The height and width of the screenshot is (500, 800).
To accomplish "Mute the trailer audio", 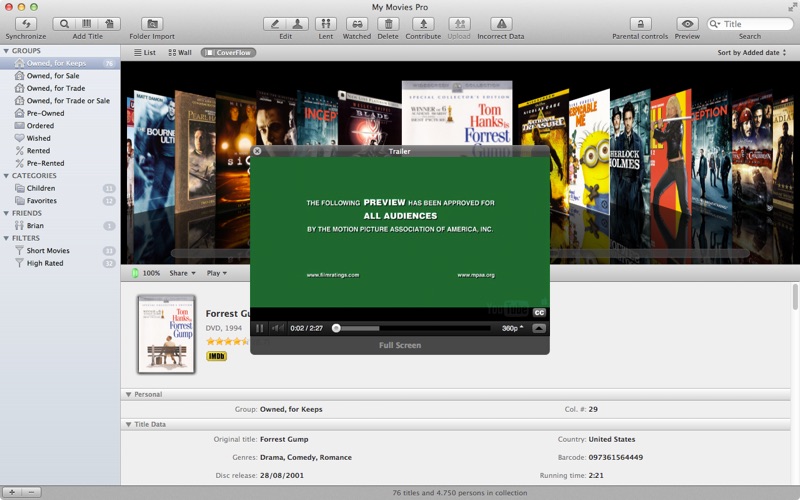I will pyautogui.click(x=277, y=328).
